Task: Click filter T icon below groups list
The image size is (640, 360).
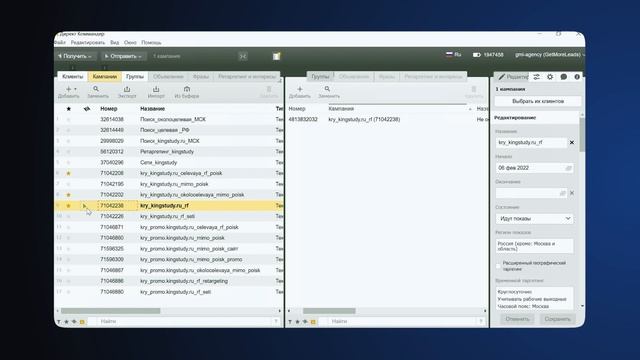Action: pyautogui.click(x=290, y=322)
